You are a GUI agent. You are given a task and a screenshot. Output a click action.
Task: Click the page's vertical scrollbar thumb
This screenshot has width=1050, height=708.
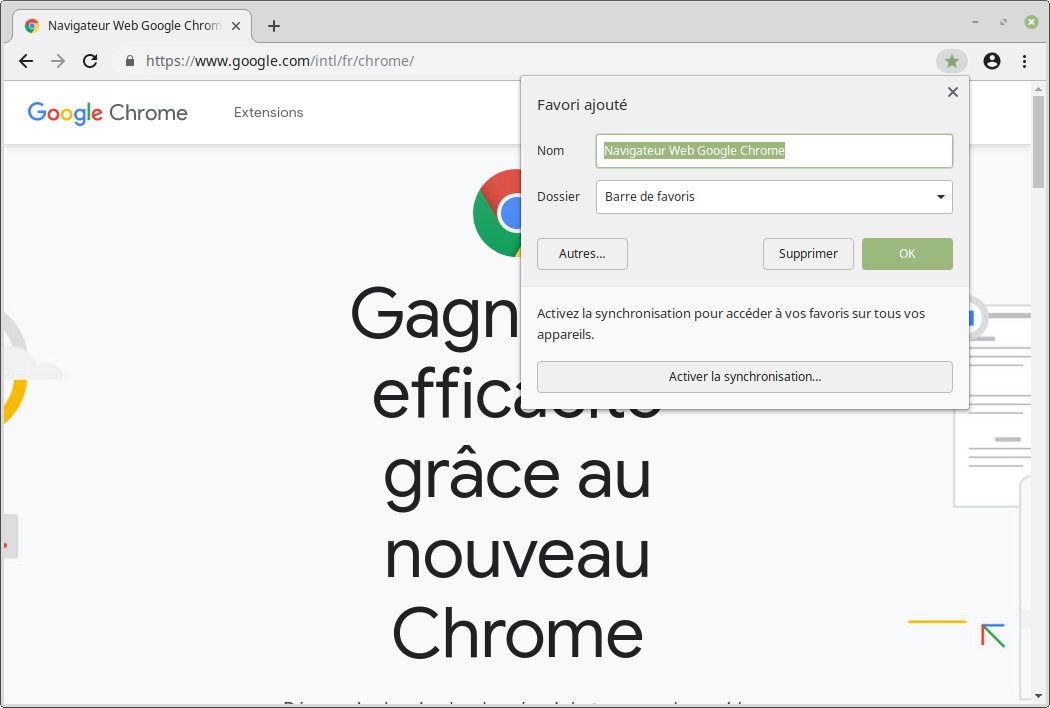(x=1039, y=140)
